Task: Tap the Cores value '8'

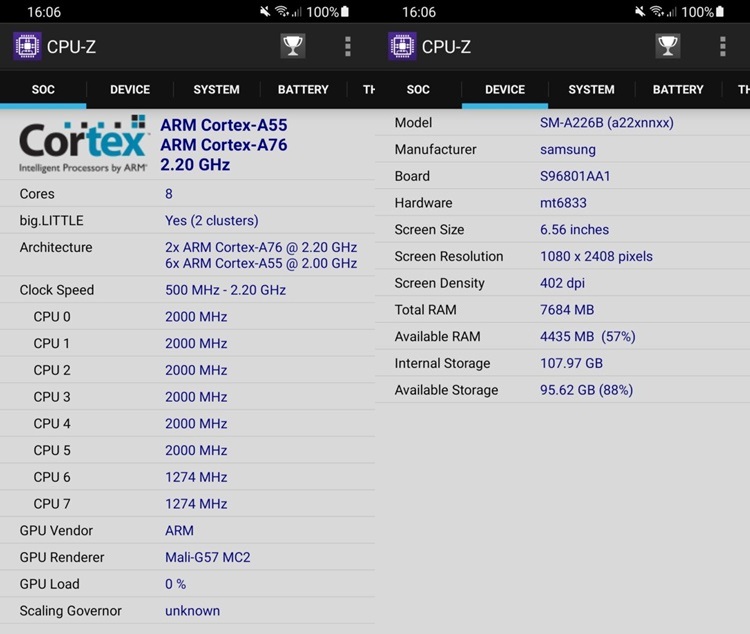Action: 169,194
